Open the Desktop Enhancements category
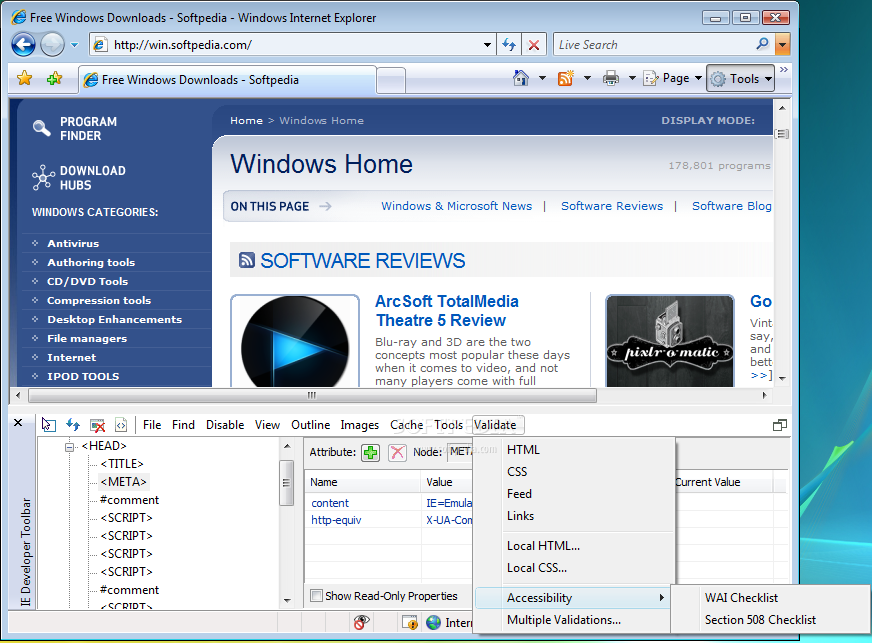This screenshot has height=643, width=872. [x=115, y=319]
